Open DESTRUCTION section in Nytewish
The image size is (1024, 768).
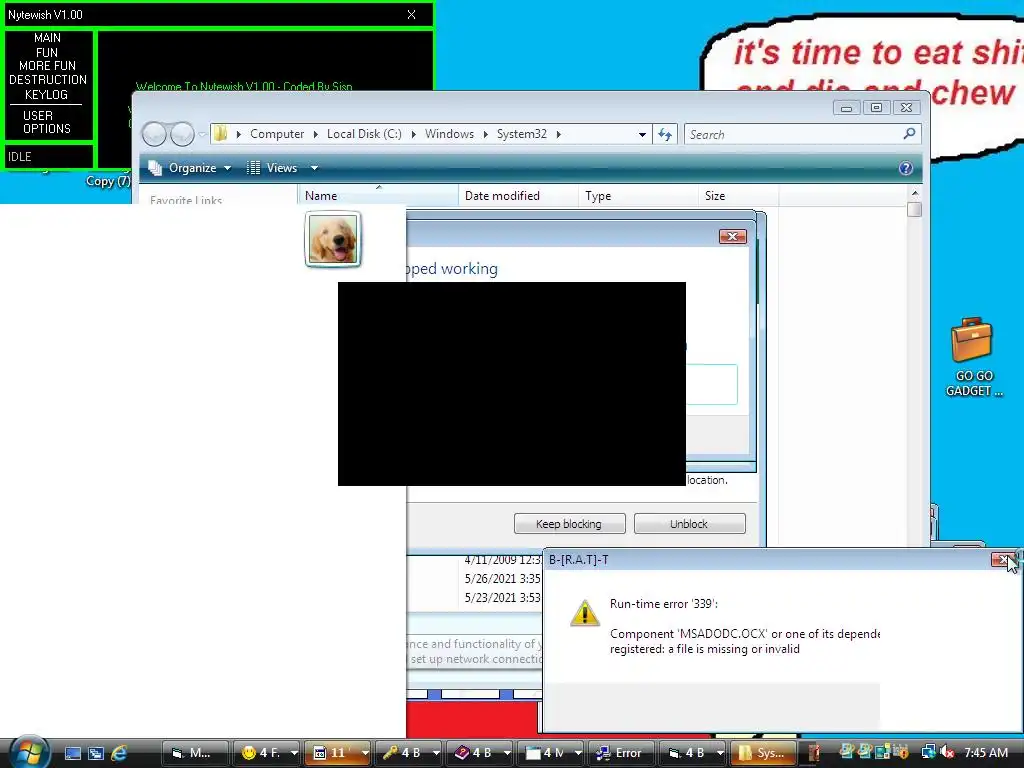tap(48, 80)
